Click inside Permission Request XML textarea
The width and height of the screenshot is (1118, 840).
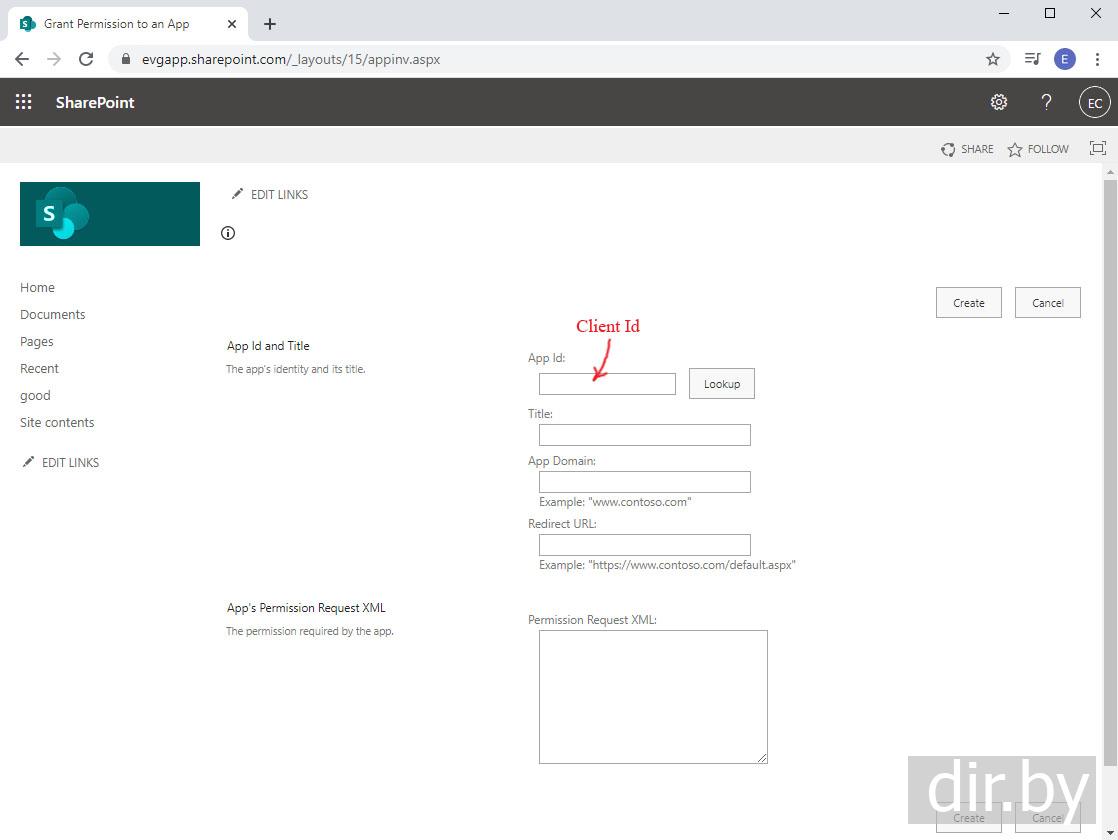coord(653,697)
